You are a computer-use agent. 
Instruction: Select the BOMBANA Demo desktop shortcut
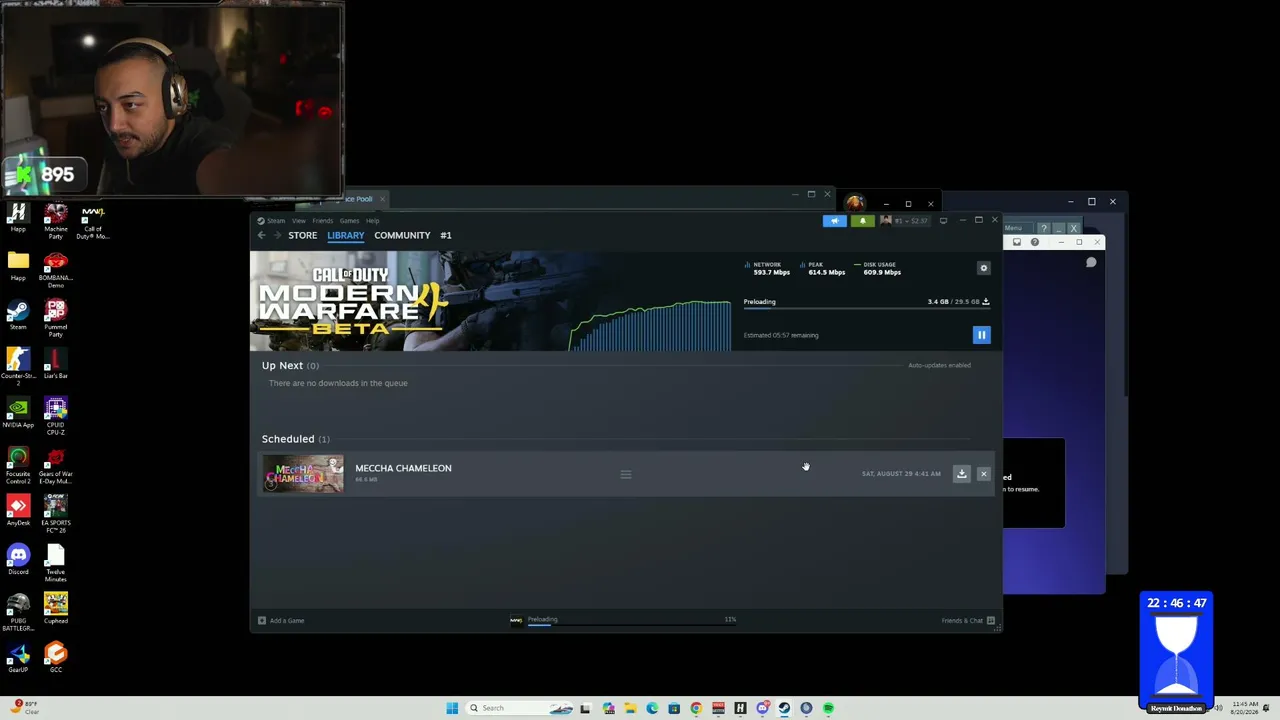[56, 270]
